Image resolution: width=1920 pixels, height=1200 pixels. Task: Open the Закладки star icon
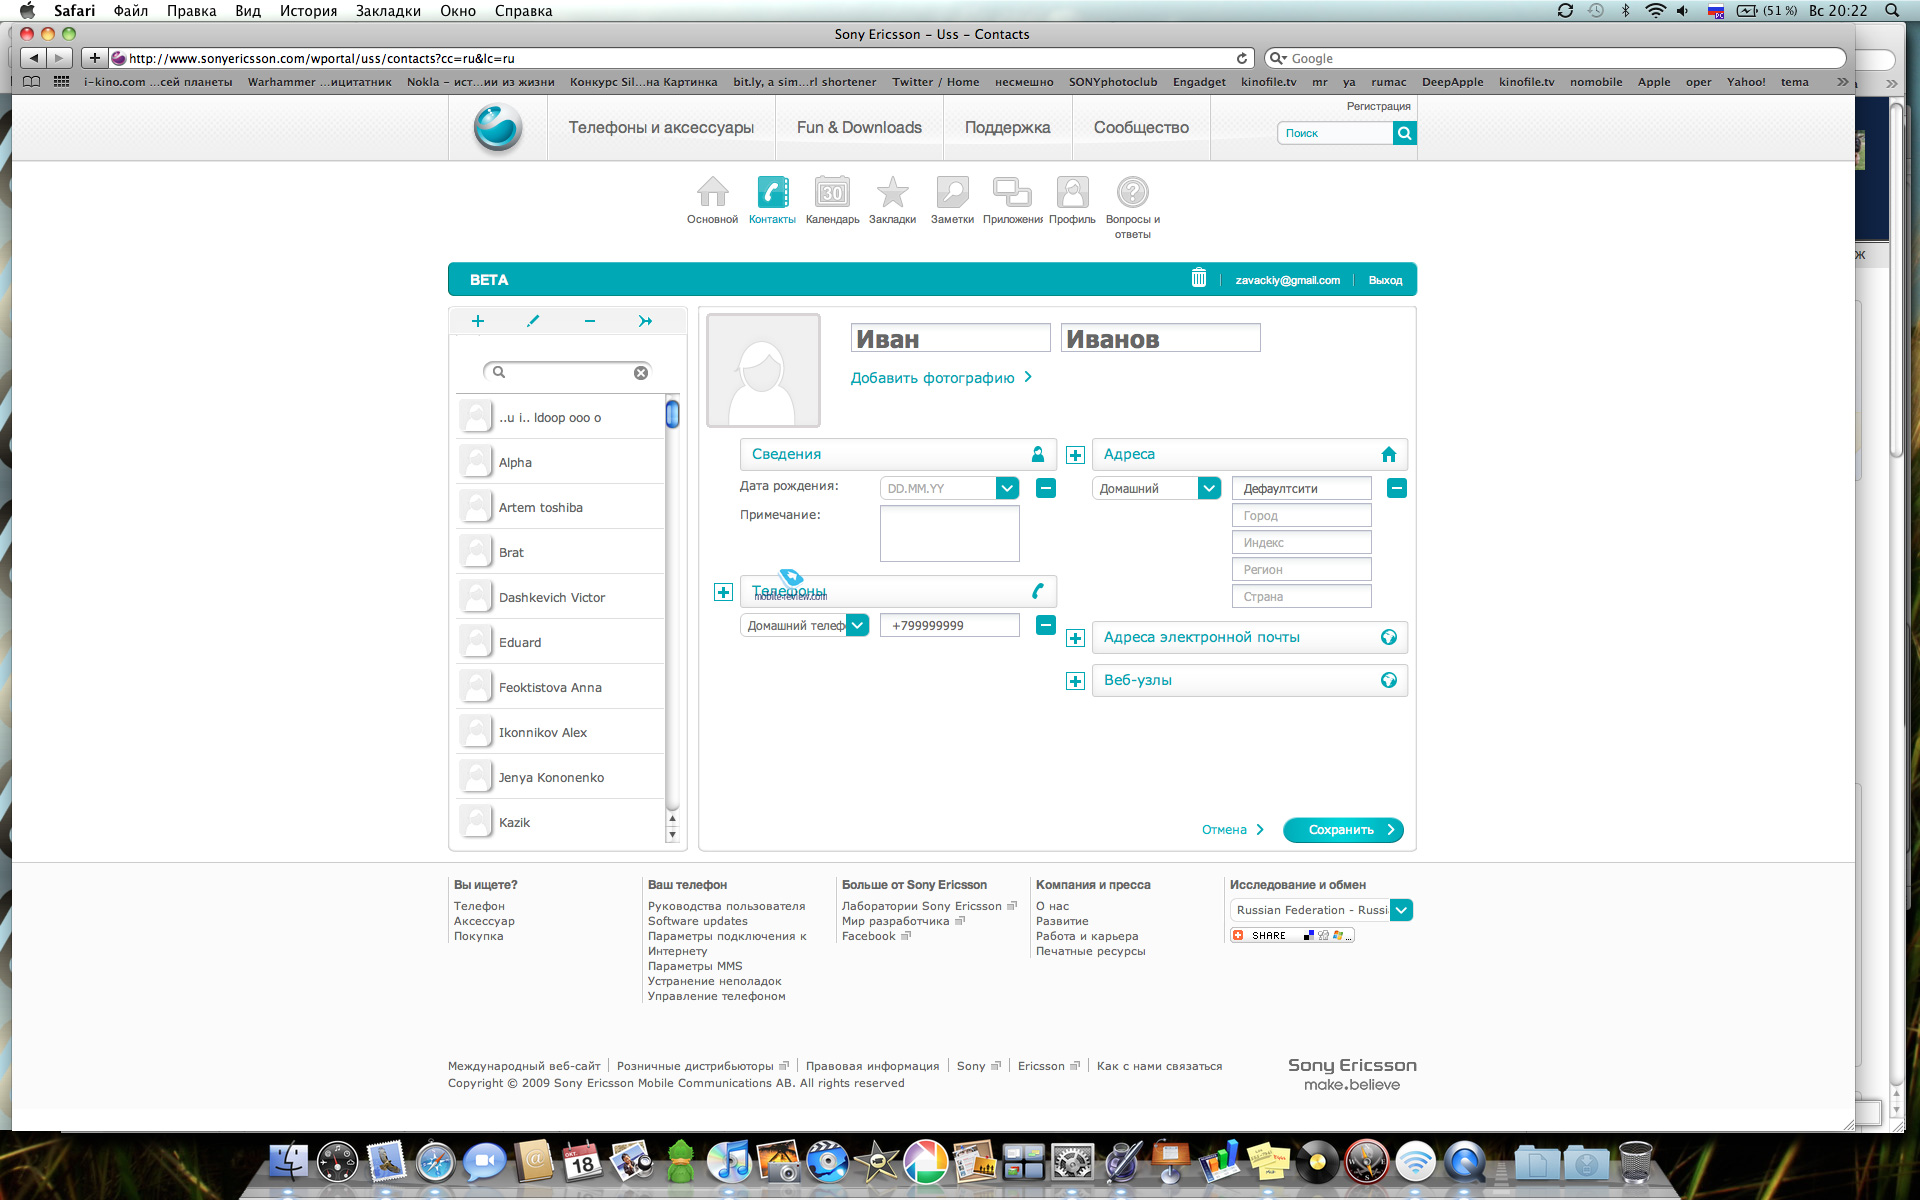[892, 192]
